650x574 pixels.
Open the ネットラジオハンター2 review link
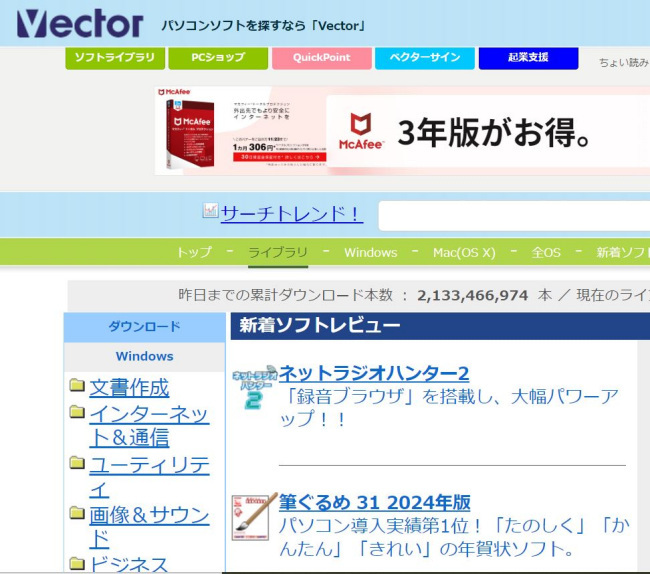coord(374,373)
